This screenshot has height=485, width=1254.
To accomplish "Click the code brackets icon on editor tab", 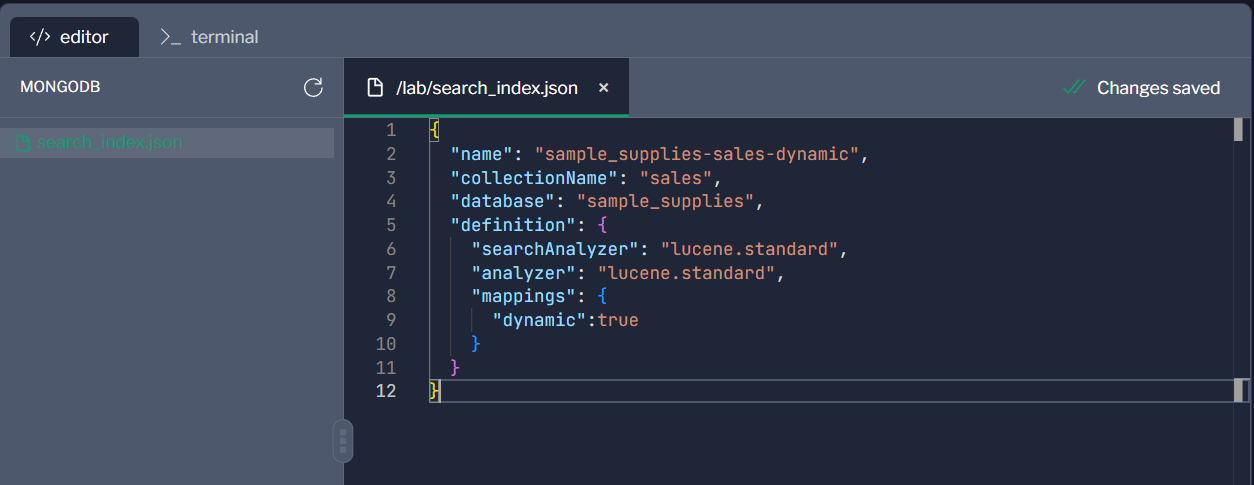I will click(x=40, y=37).
